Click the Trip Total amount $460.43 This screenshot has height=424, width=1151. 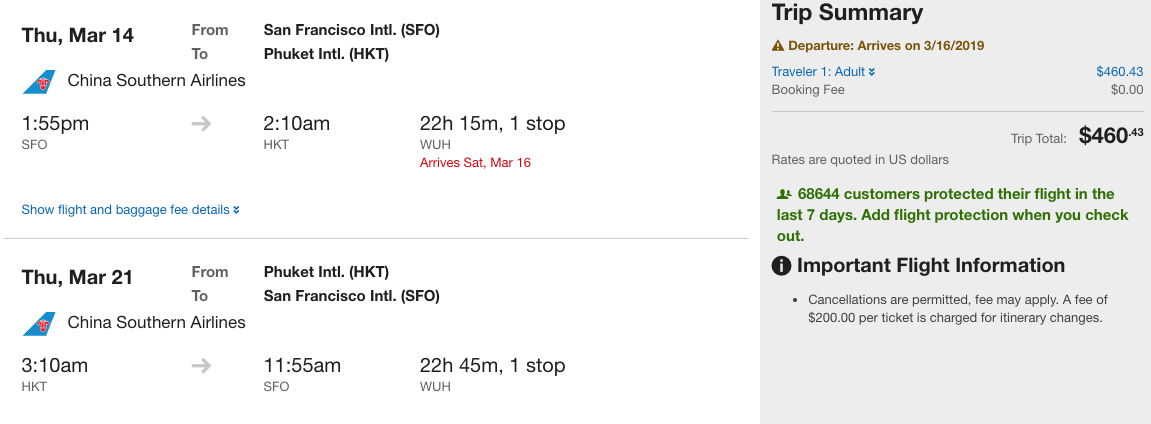[1110, 137]
